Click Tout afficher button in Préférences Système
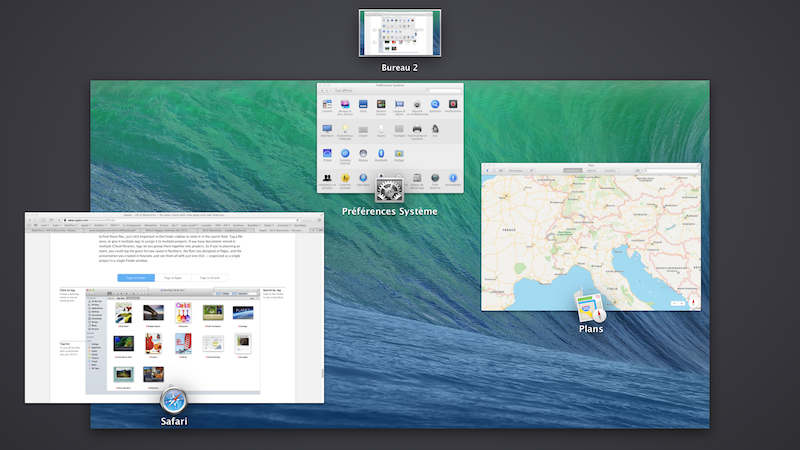Viewport: 800px width, 450px height. click(x=344, y=90)
